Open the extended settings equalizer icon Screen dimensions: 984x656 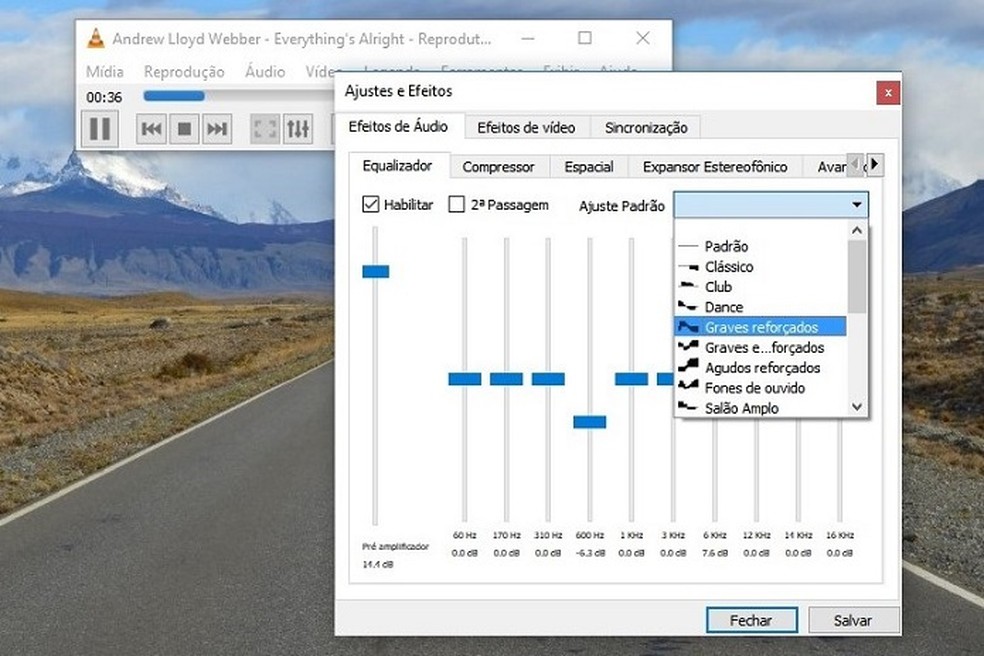pyautogui.click(x=296, y=128)
